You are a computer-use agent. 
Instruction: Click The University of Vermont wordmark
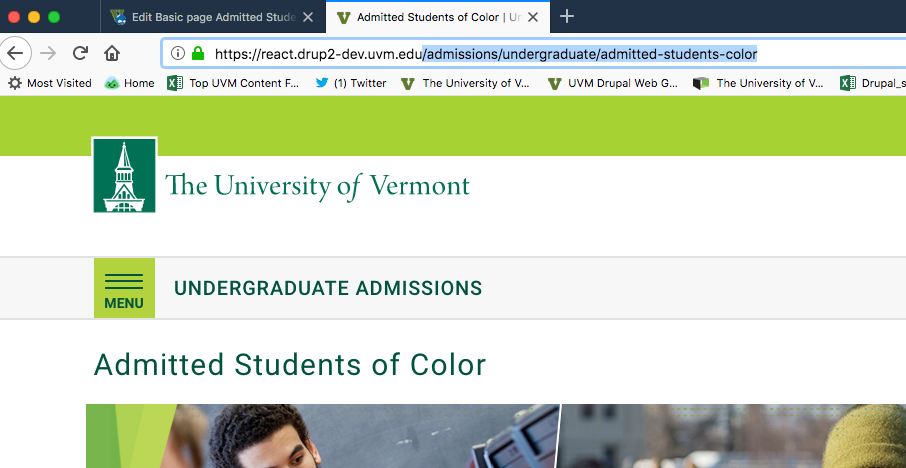[x=317, y=186]
